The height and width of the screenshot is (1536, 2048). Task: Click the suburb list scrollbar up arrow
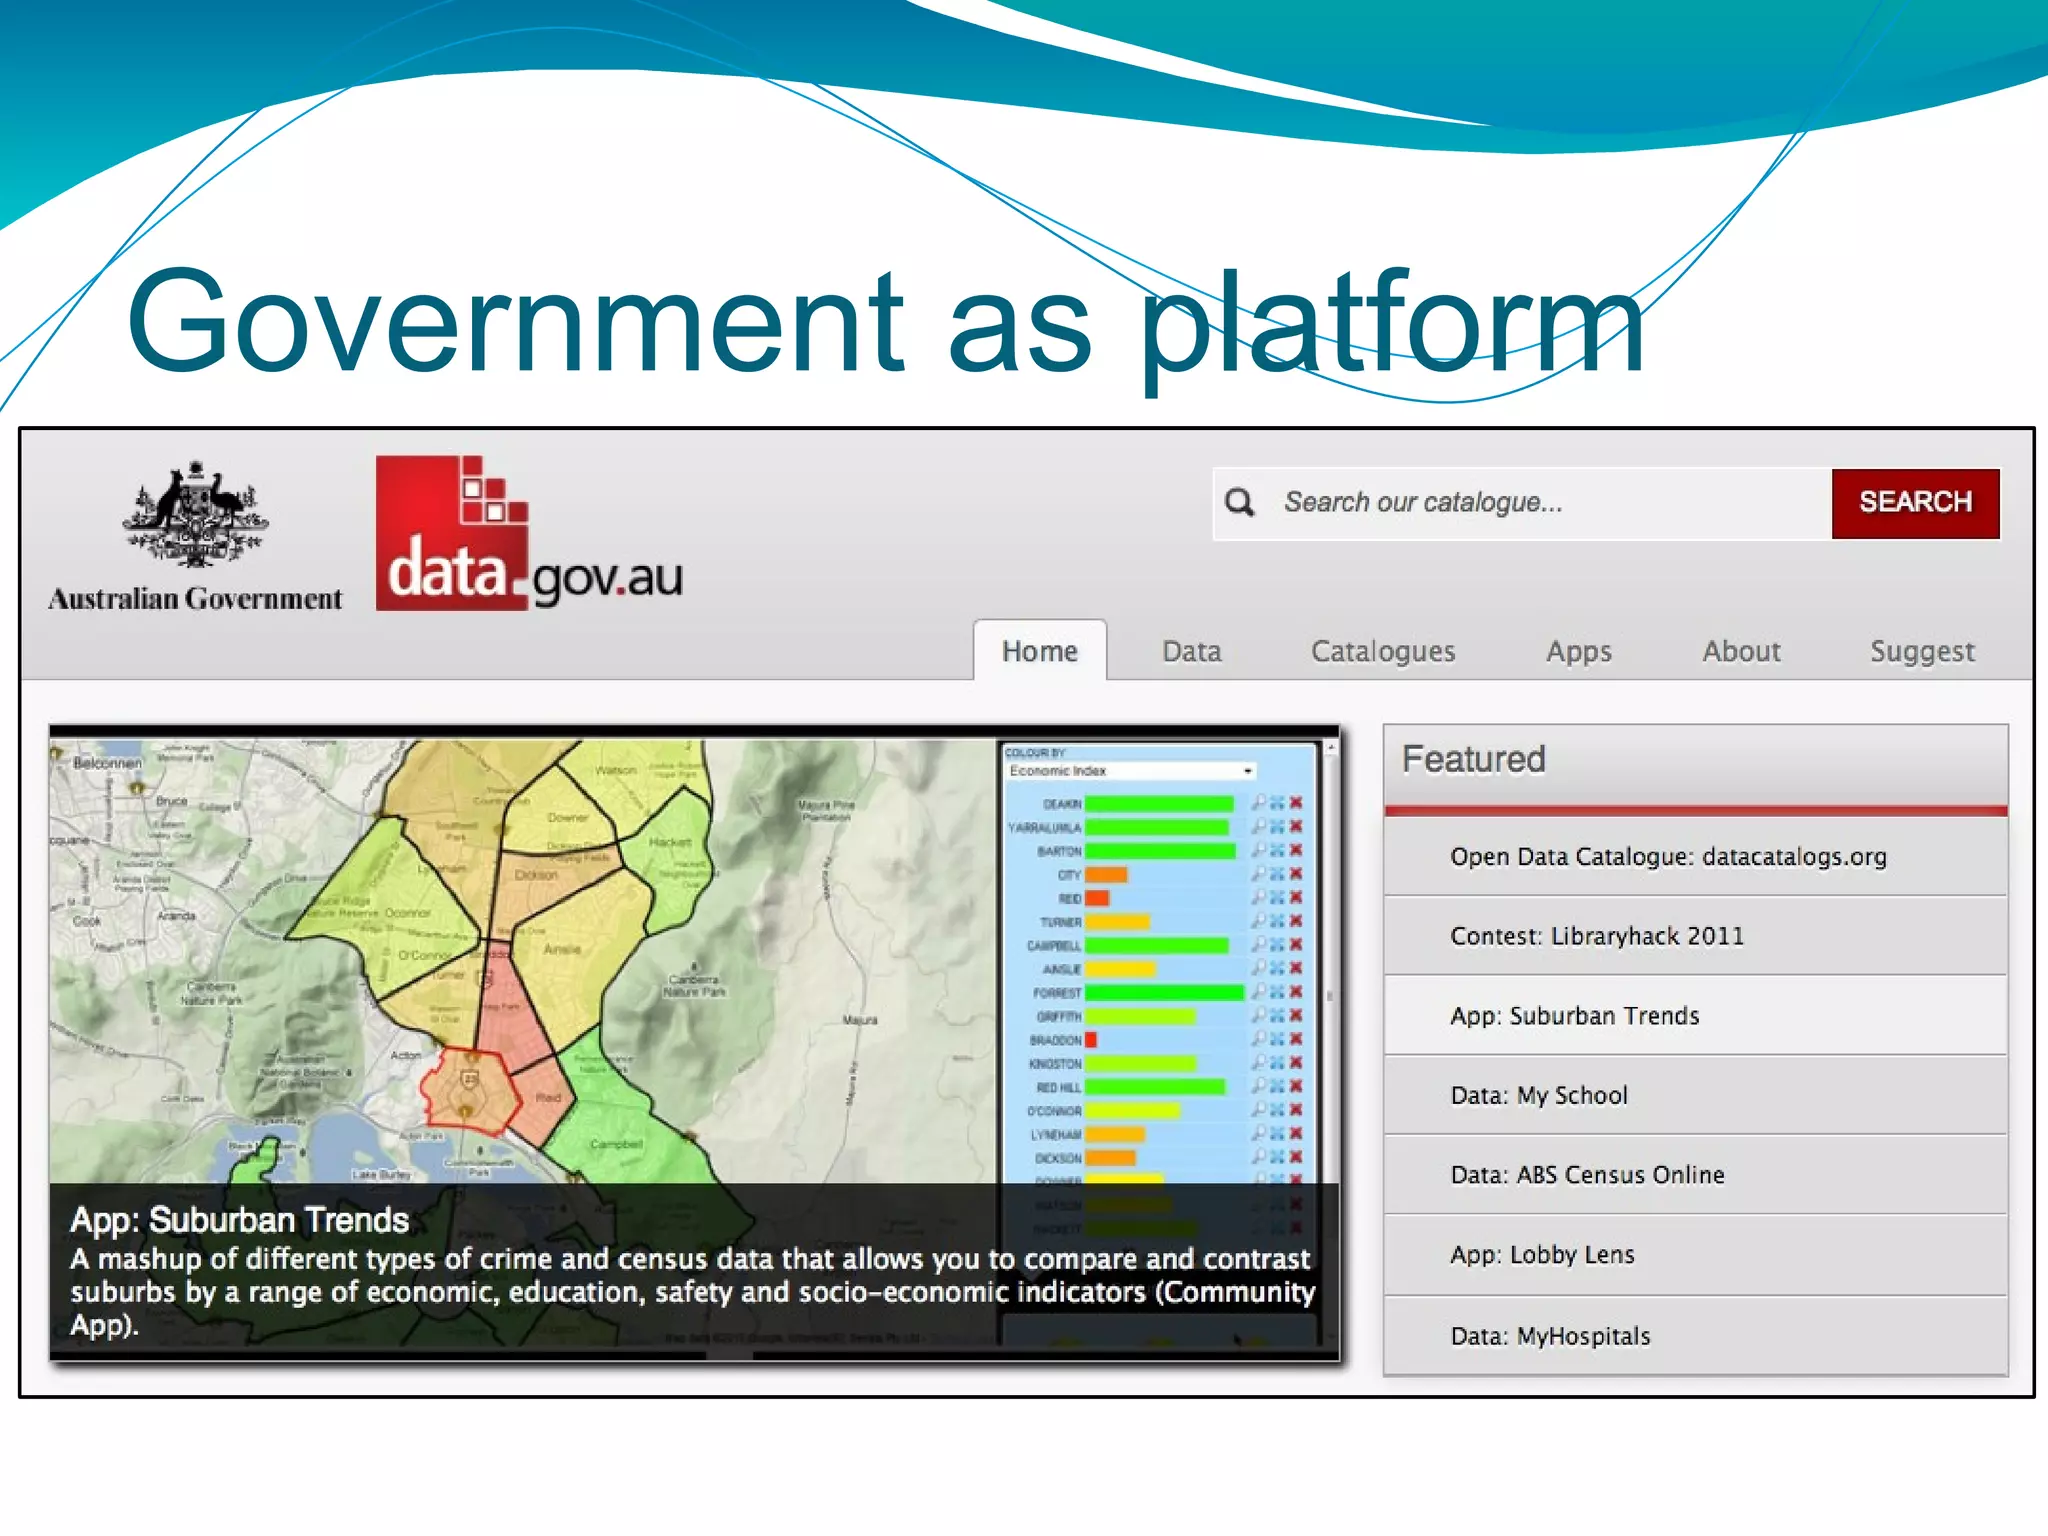tap(1331, 748)
